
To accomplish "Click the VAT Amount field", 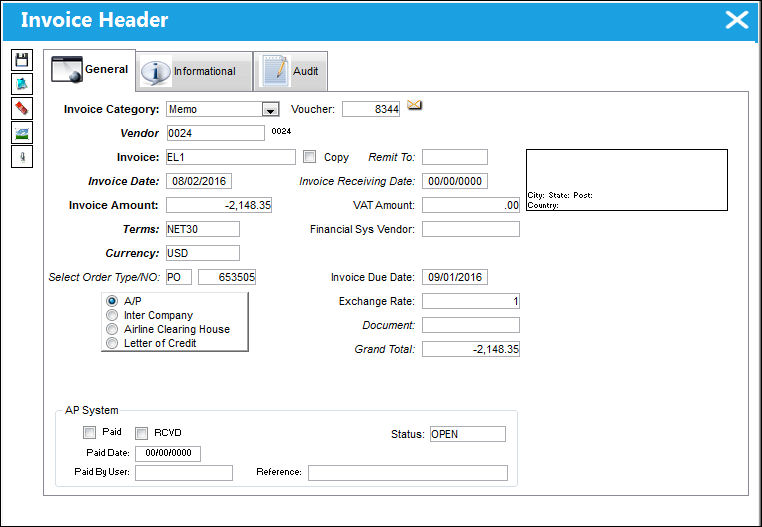I will (x=470, y=205).
